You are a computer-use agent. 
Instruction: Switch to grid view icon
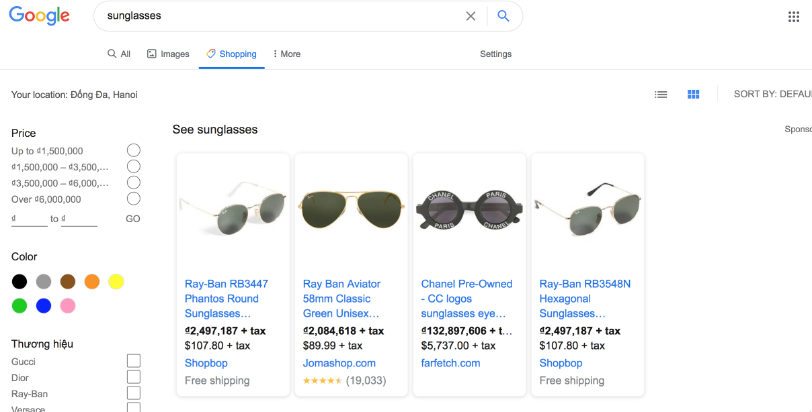tap(693, 94)
